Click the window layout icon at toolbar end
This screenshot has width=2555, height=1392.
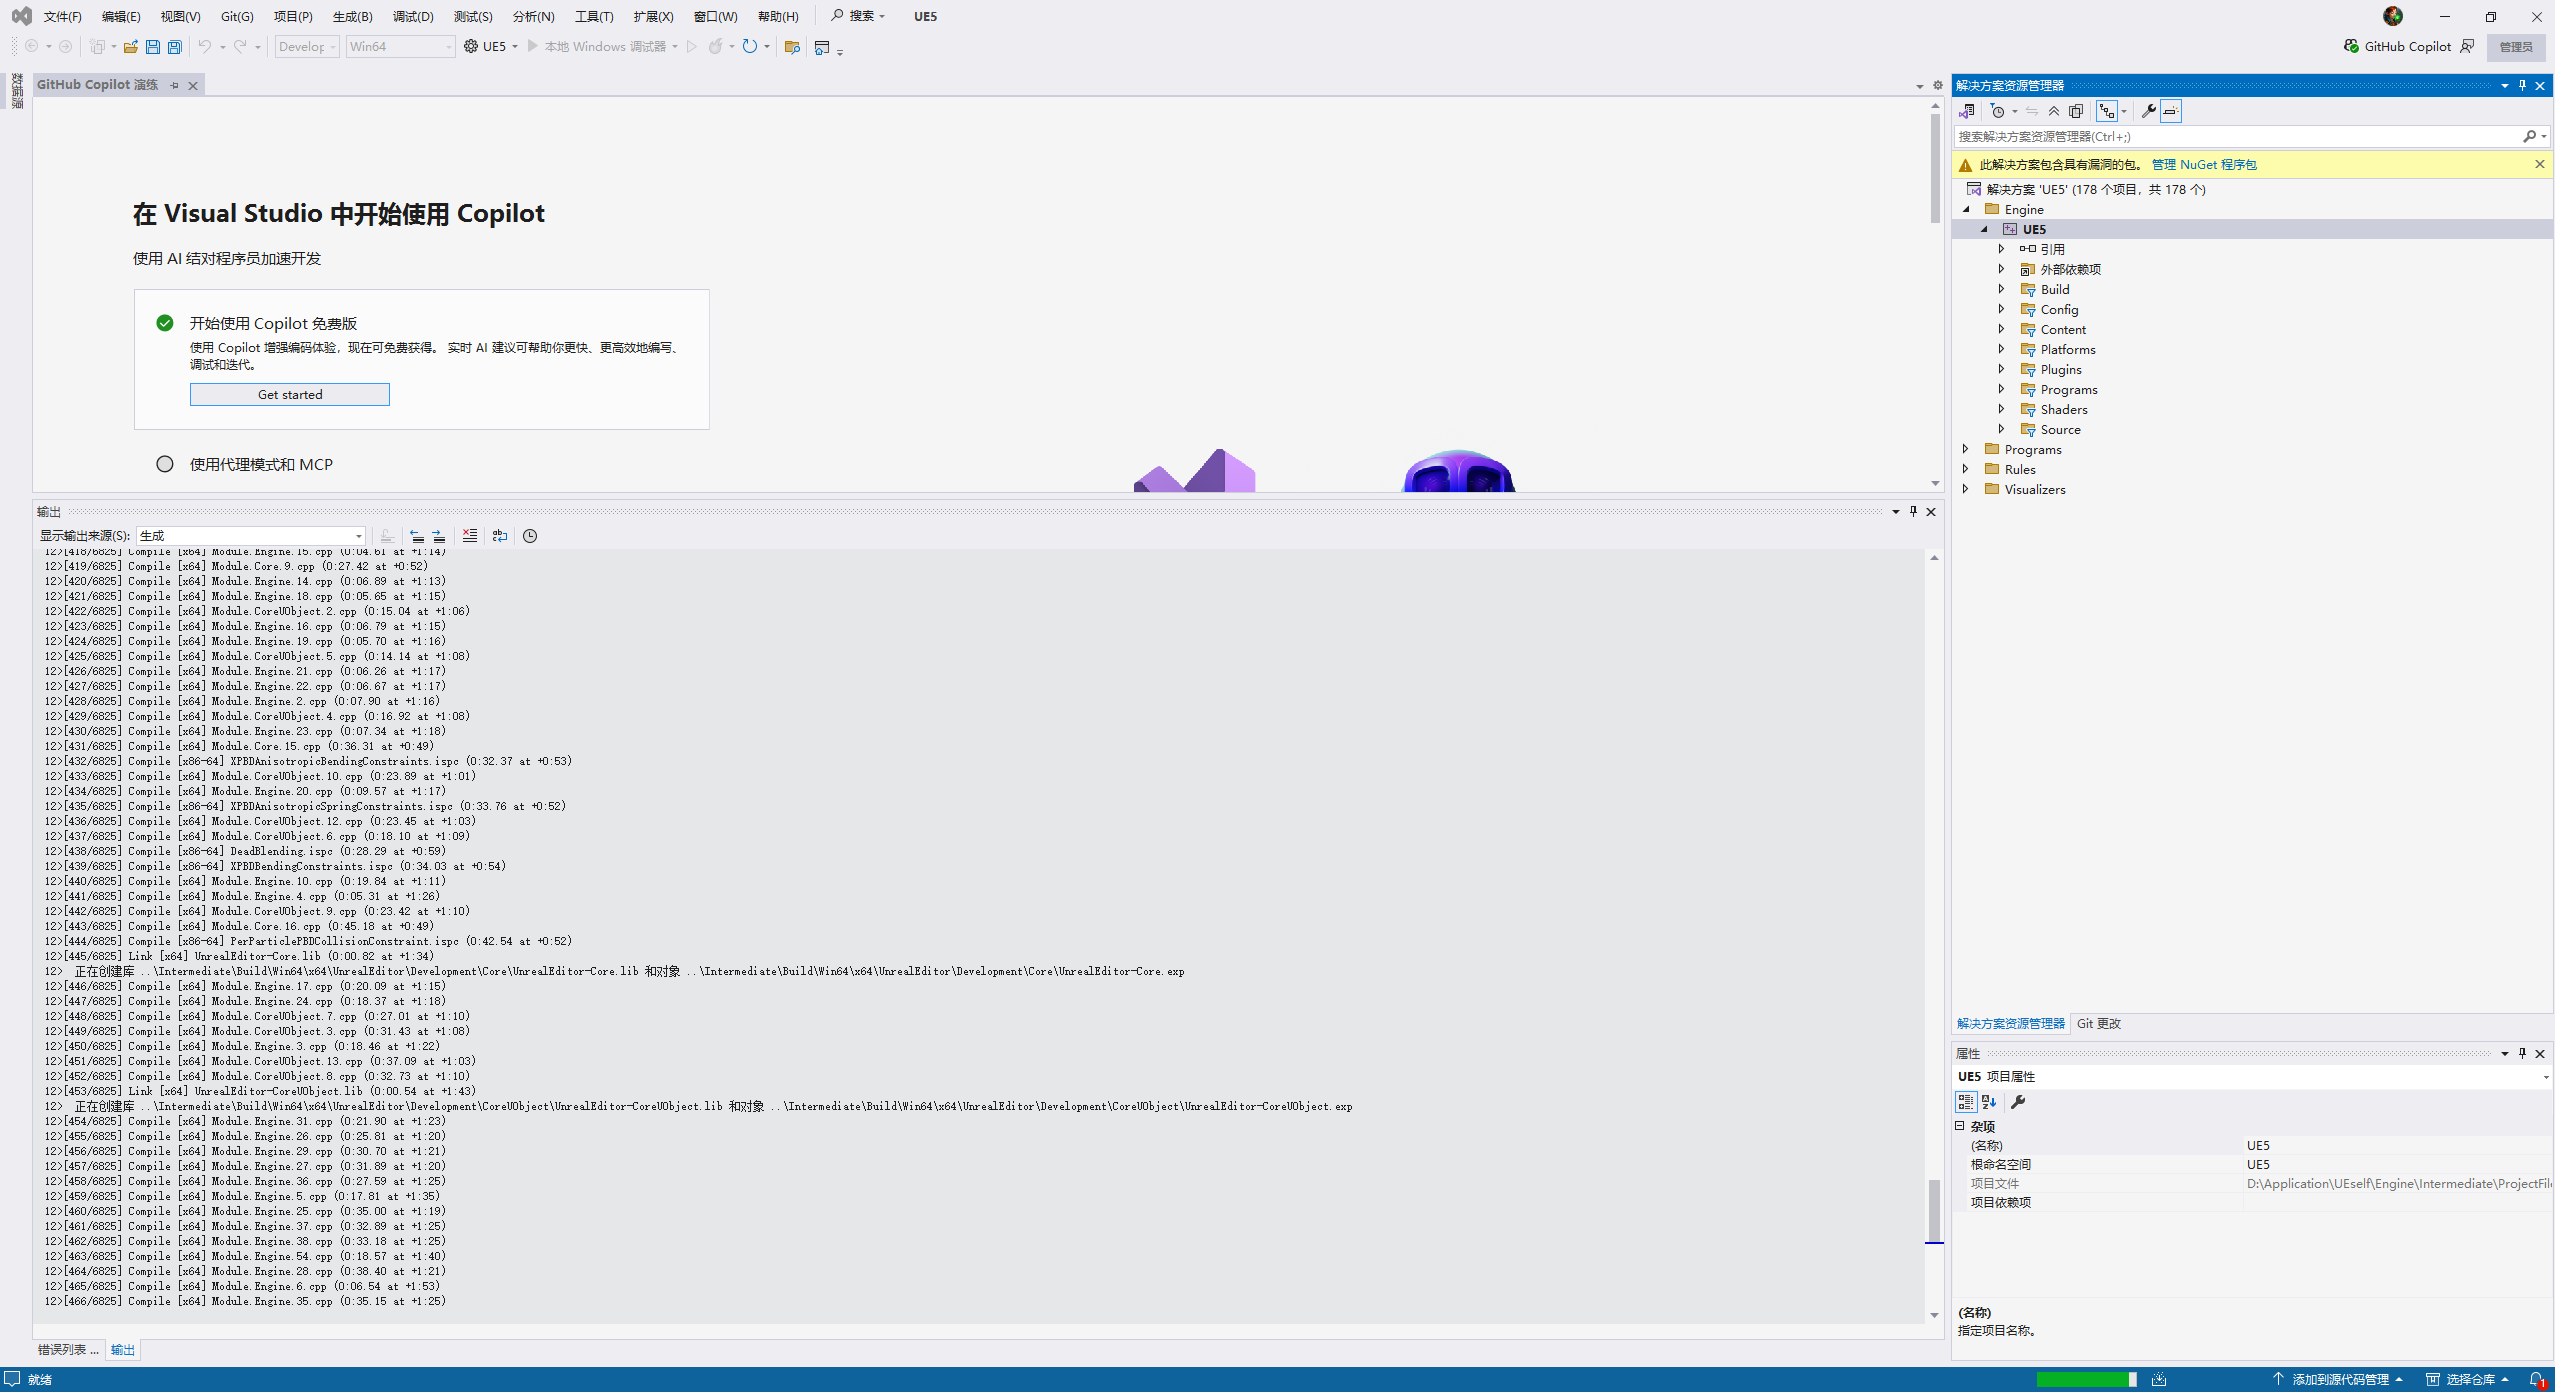tap(822, 47)
